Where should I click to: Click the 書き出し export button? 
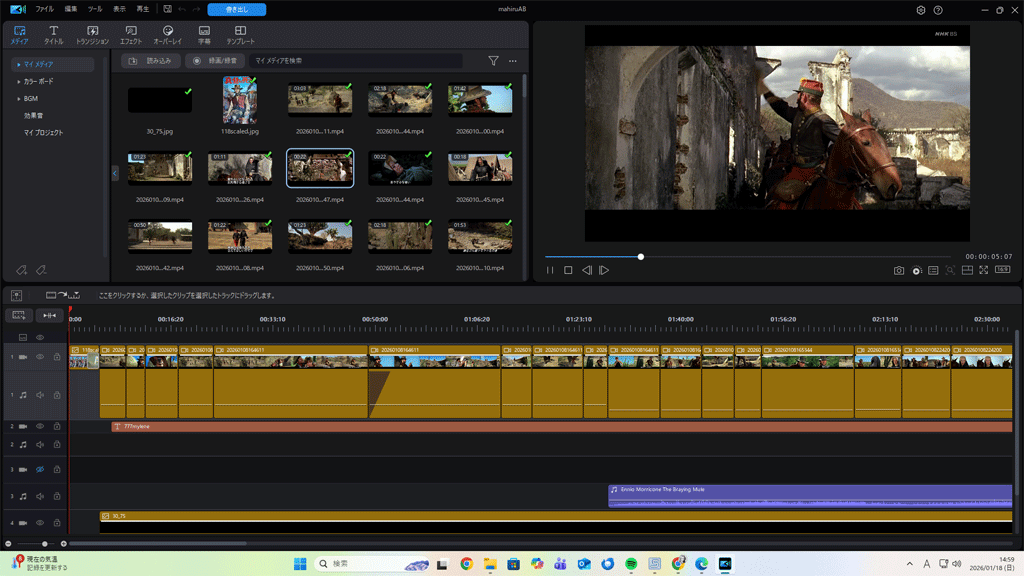click(236, 9)
